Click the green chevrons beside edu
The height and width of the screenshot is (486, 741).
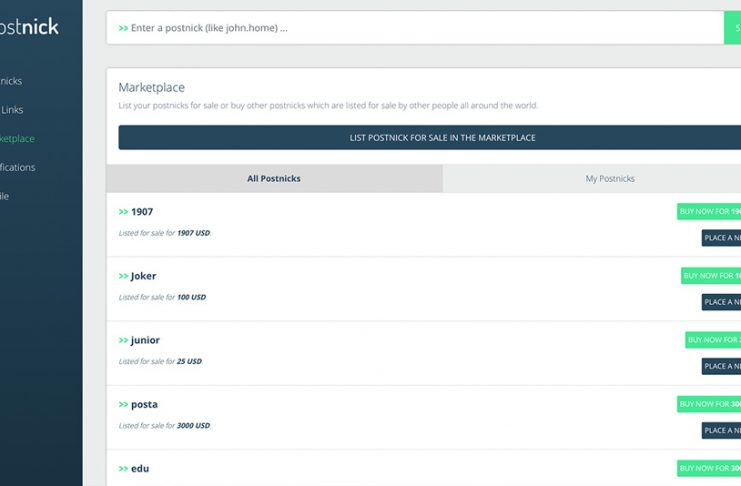point(123,469)
